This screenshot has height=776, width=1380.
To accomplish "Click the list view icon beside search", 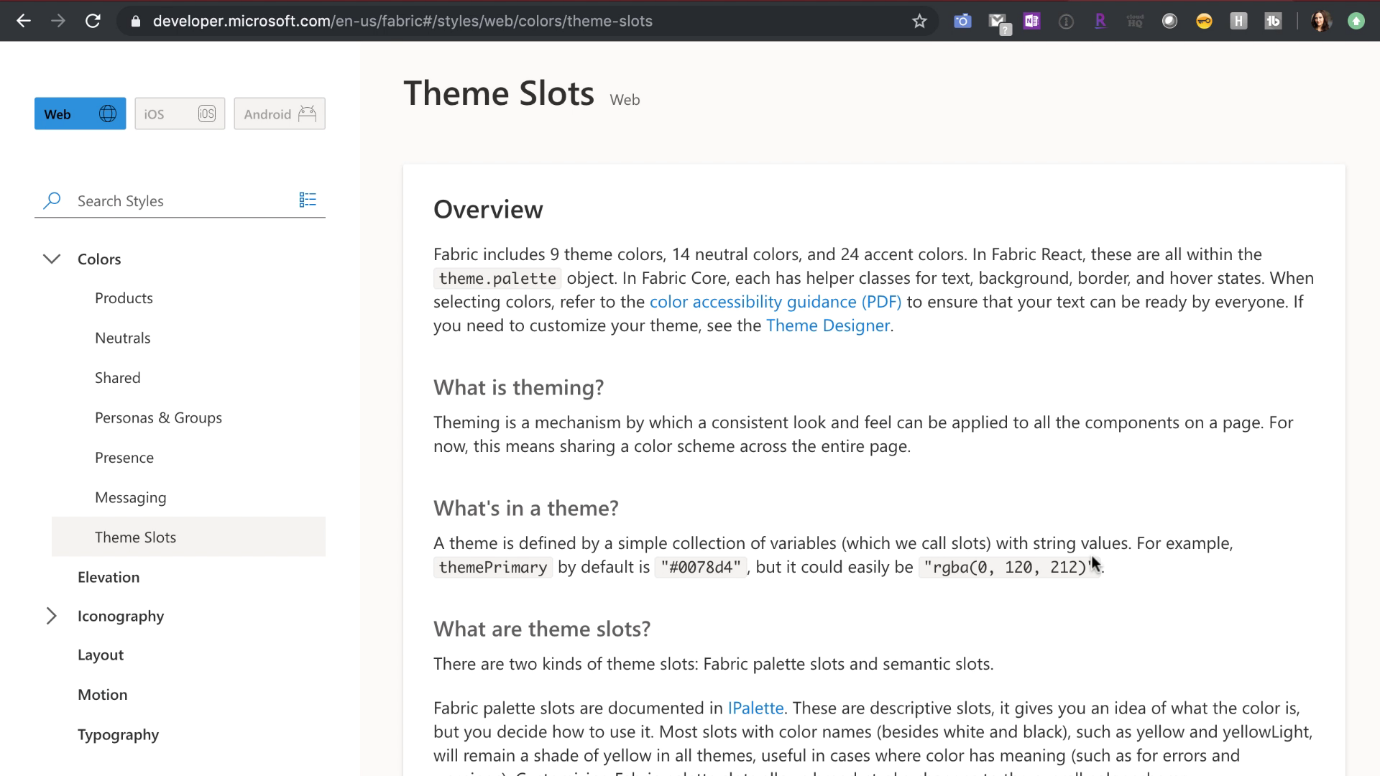I will pos(308,200).
